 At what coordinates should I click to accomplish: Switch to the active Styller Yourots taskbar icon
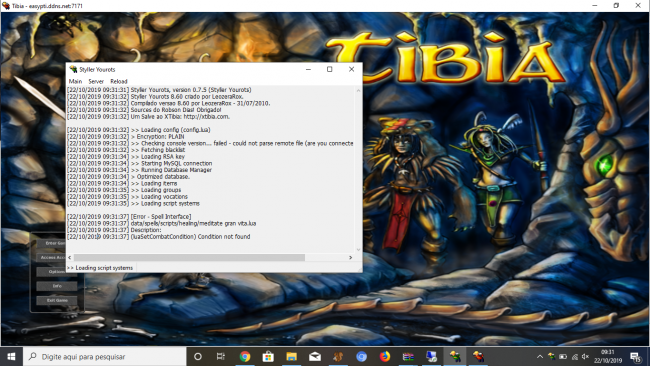[x=455, y=356]
